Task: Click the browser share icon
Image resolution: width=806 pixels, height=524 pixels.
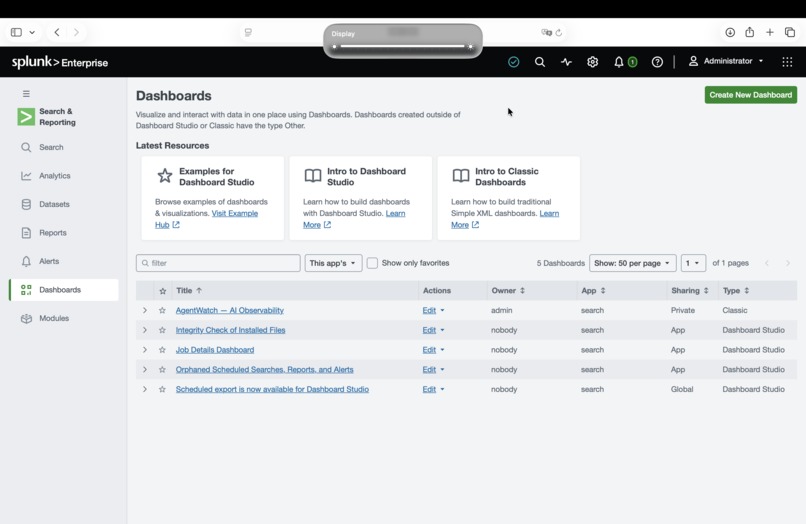Action: click(x=749, y=32)
